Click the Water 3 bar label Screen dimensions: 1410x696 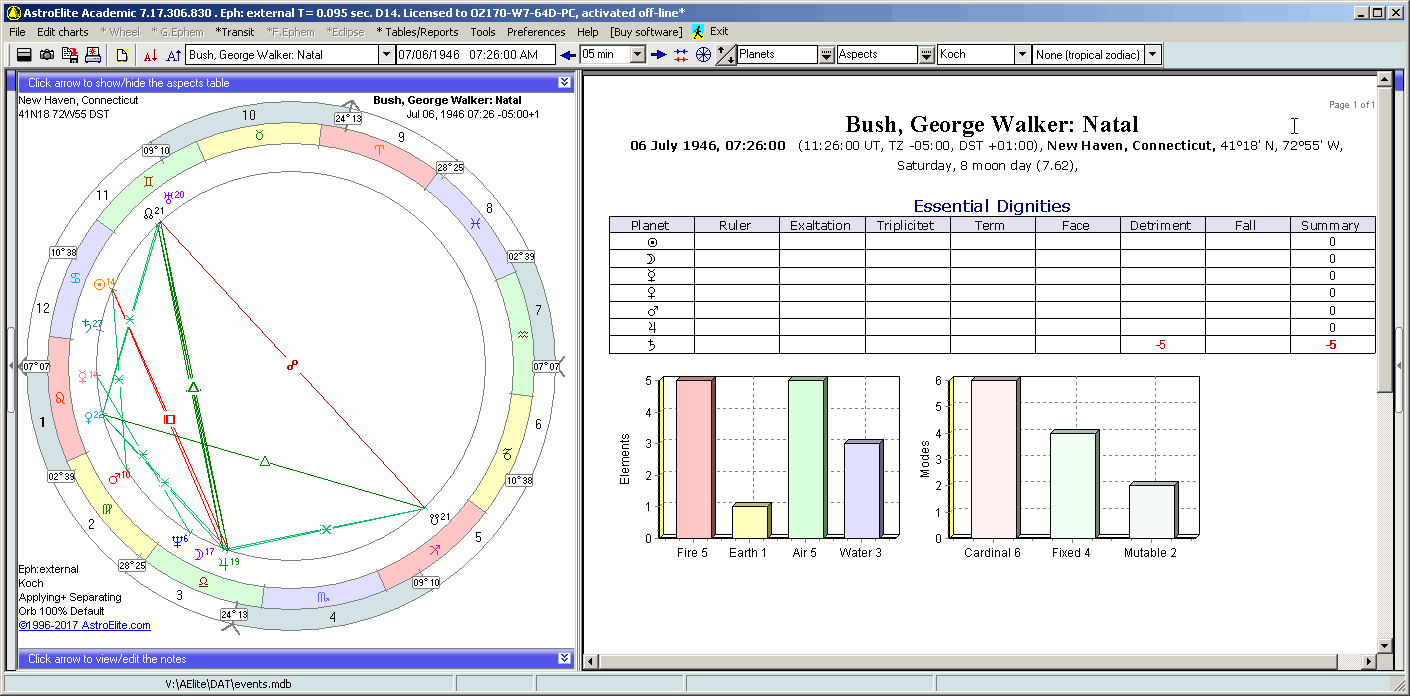click(860, 553)
